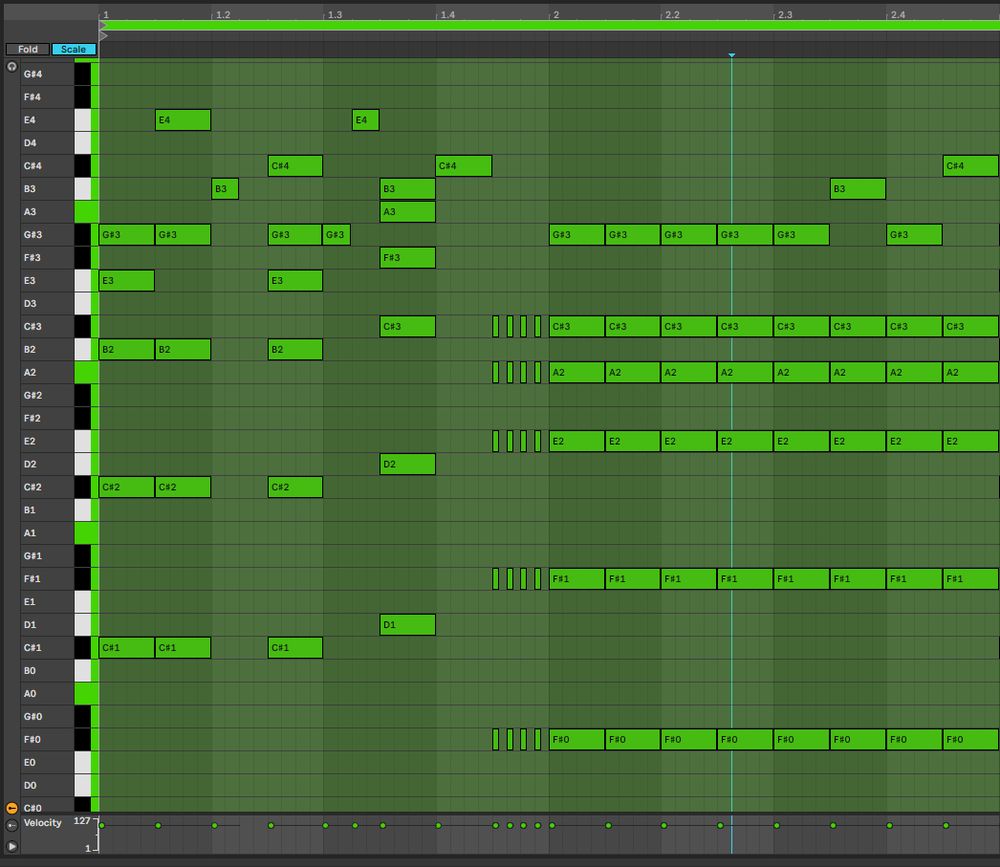Viewport: 1000px width, 867px height.
Task: Select the C#3 note below the F#3 note
Action: (408, 327)
